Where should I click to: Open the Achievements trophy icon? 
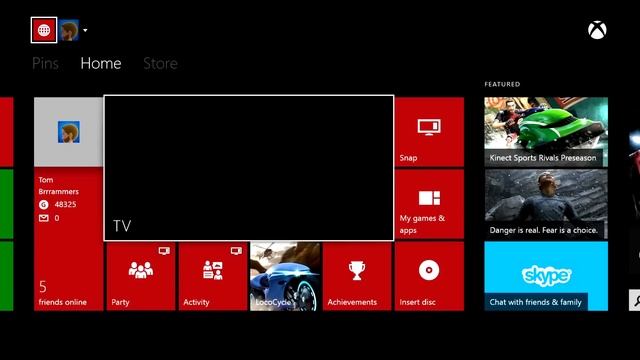click(357, 271)
